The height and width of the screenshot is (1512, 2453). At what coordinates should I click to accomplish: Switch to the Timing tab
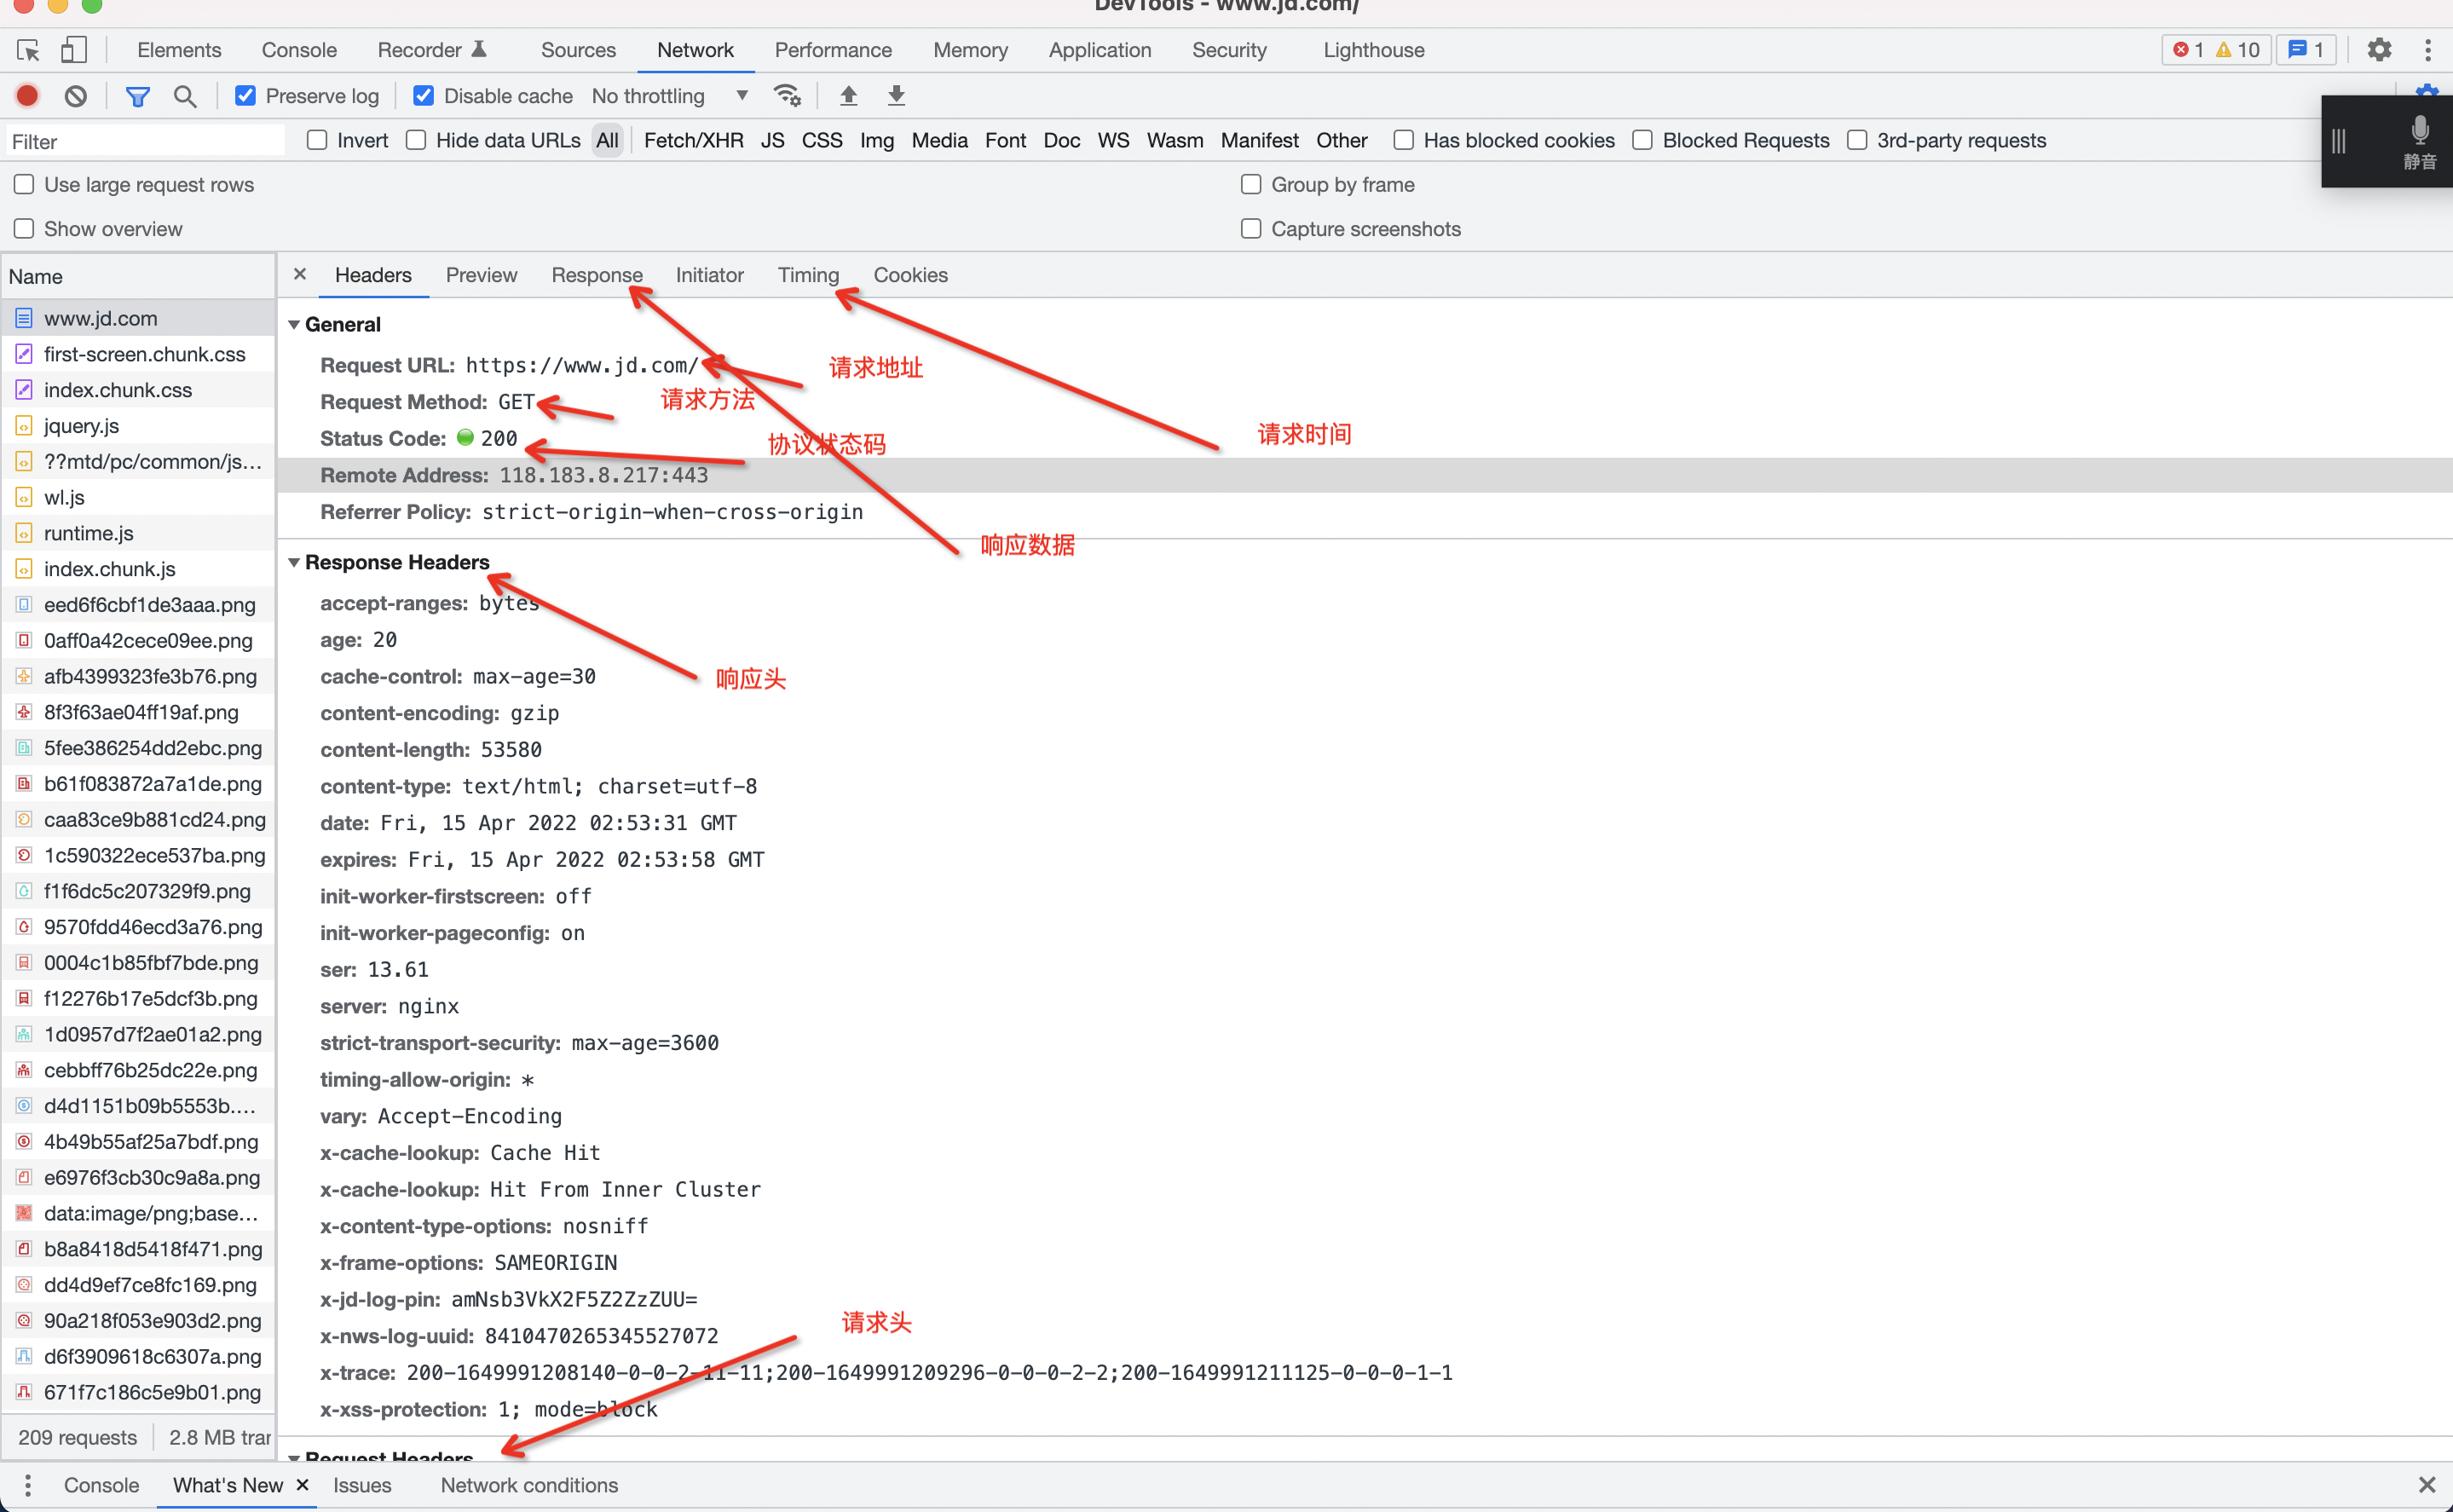click(x=808, y=275)
